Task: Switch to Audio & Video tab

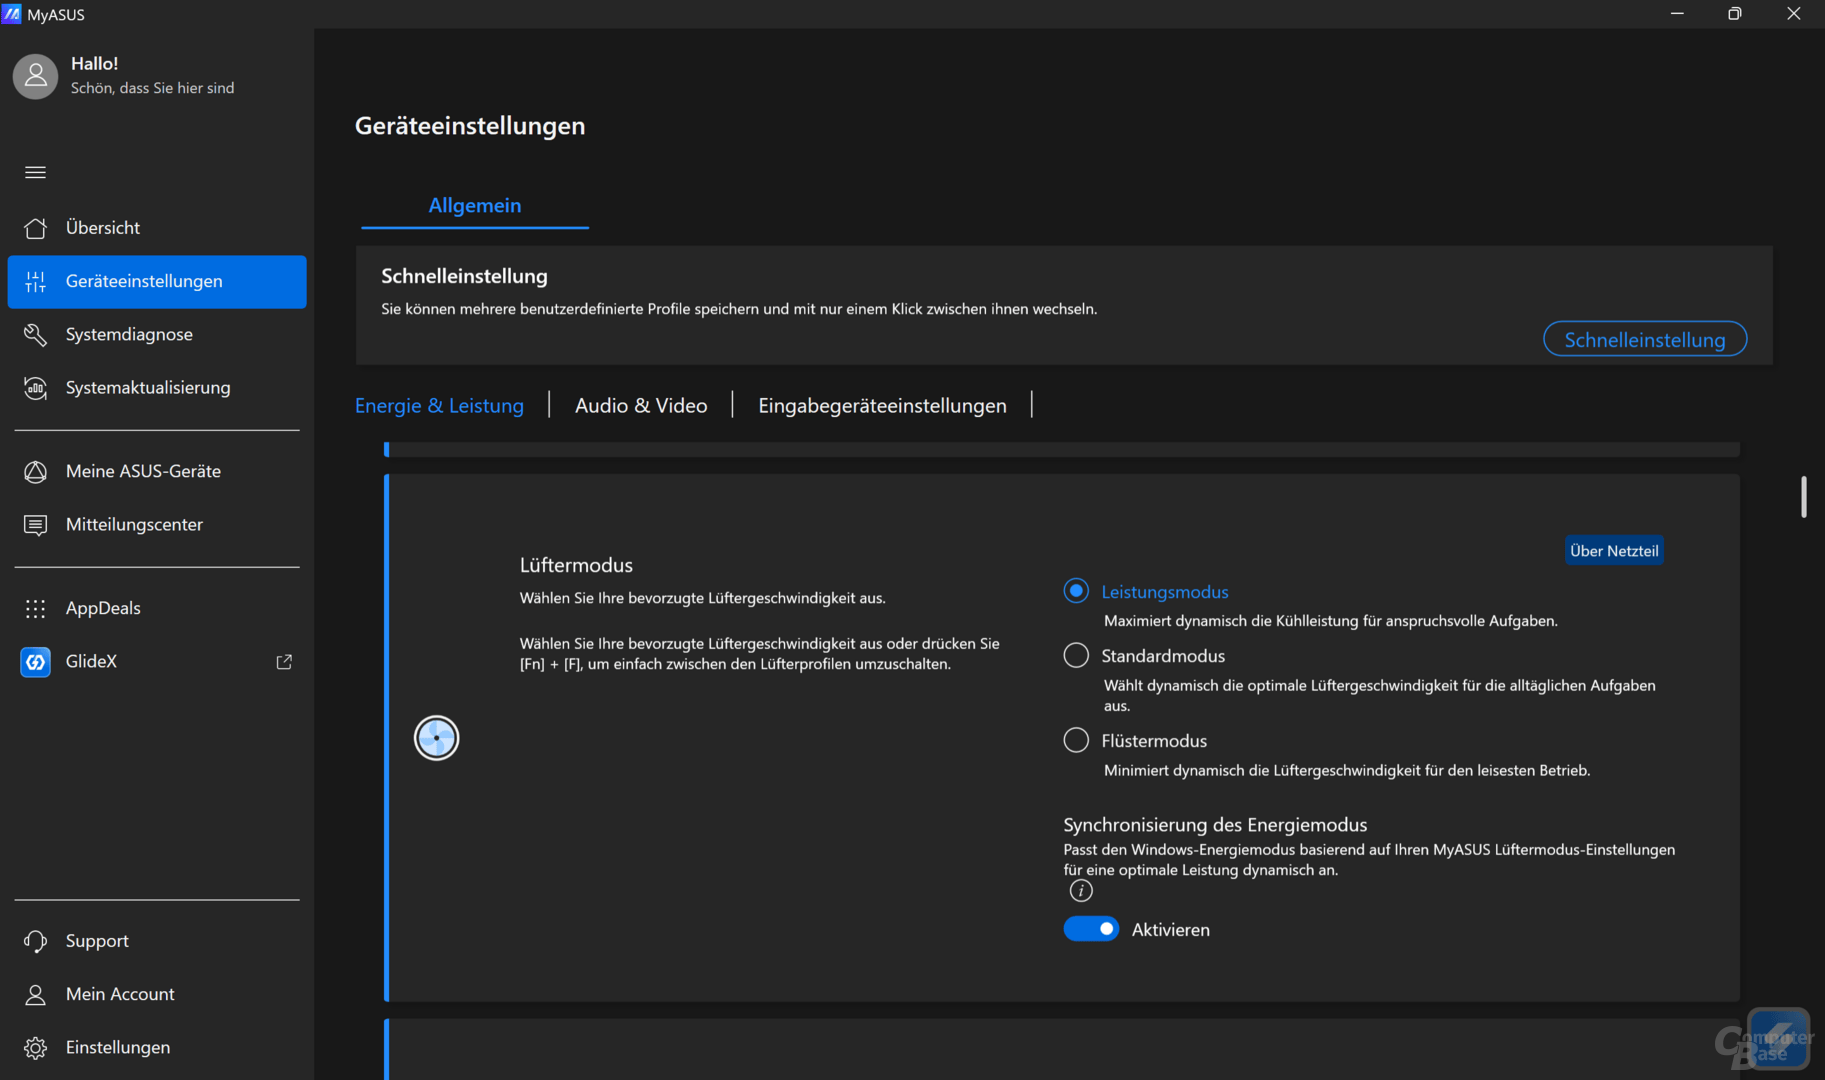Action: pos(641,405)
